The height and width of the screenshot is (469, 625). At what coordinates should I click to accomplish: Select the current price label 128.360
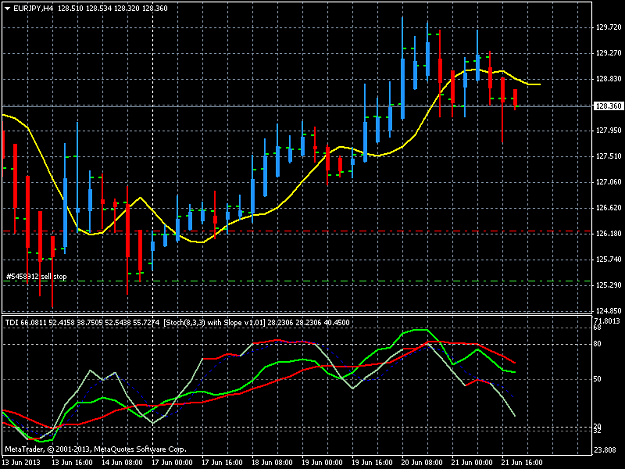608,106
